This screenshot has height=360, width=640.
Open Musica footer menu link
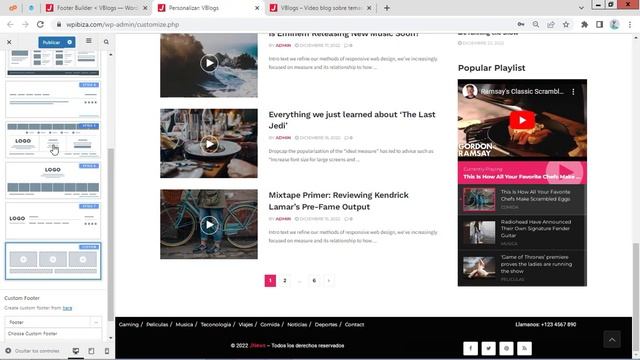tap(184, 324)
